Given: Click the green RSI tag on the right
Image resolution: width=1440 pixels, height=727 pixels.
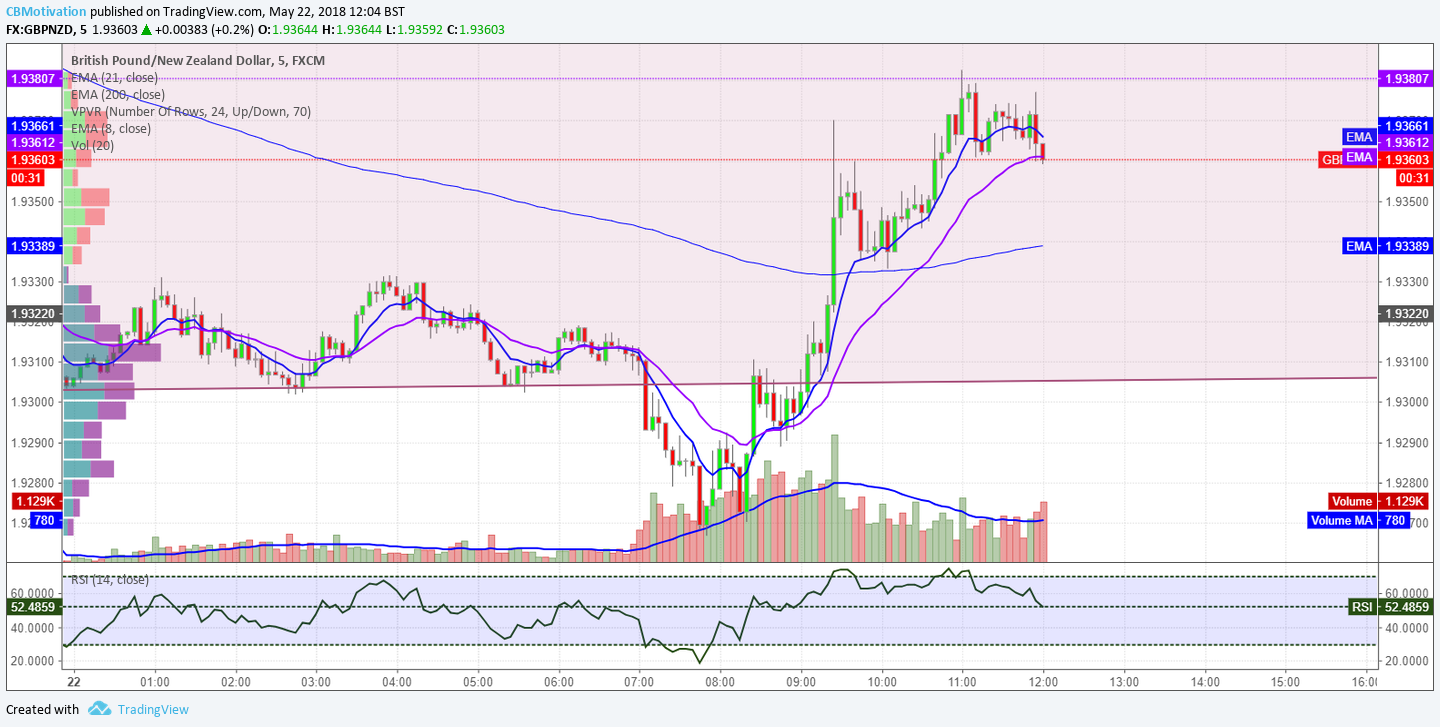Looking at the screenshot, I should tap(1361, 607).
